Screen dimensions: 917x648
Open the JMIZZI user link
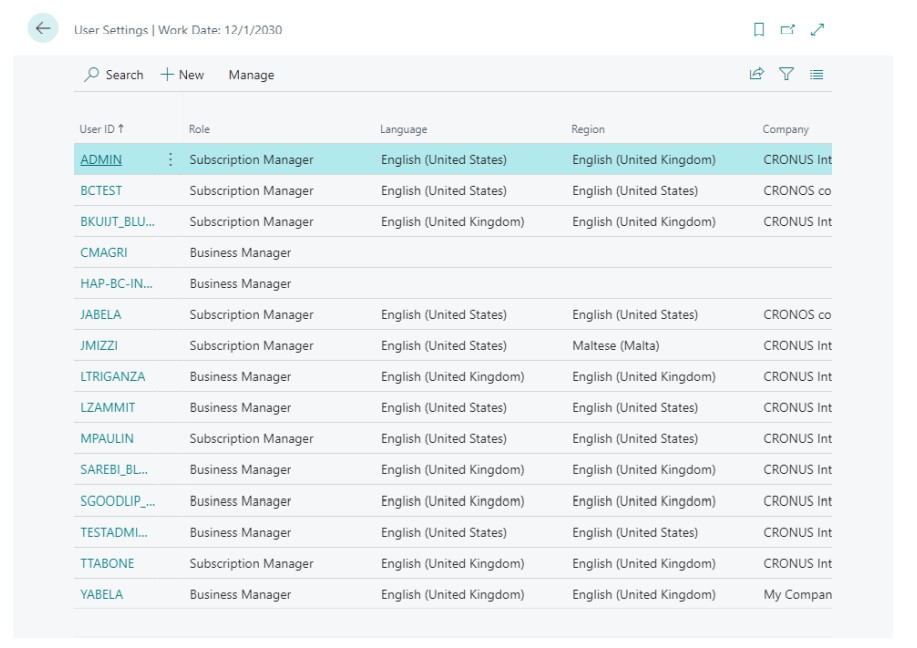[x=99, y=346]
